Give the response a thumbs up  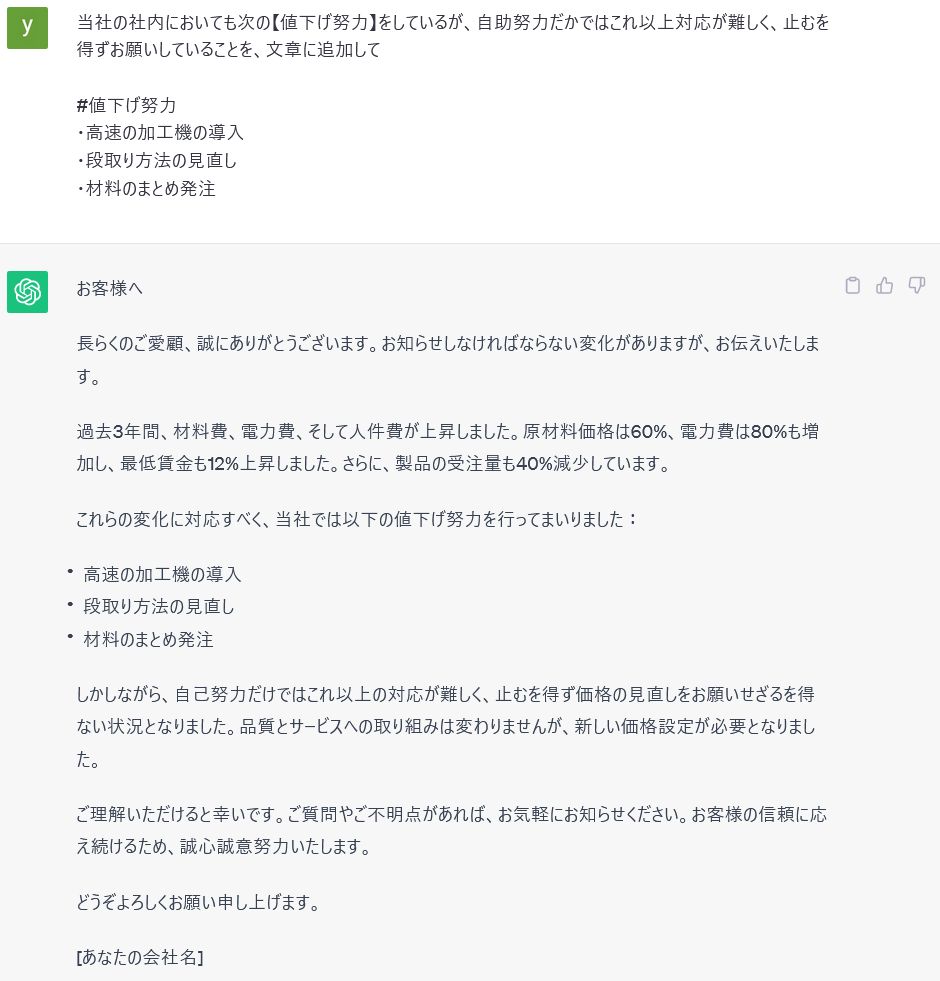click(884, 285)
